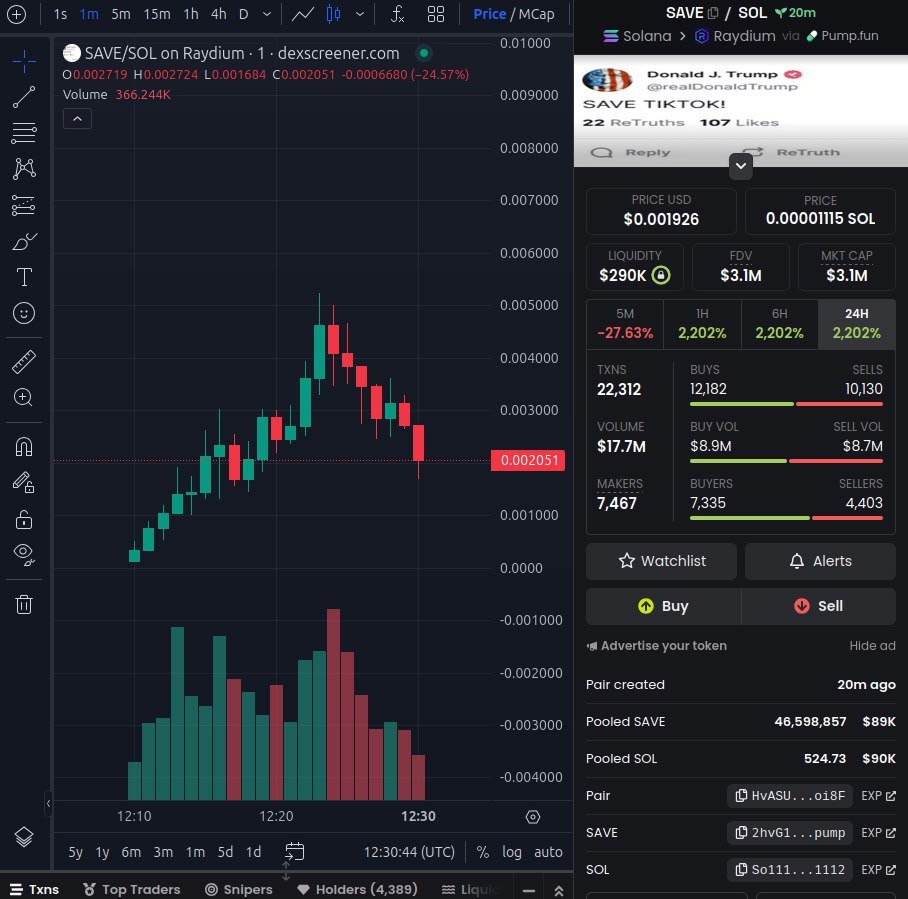Toggle stay in drawing mode
Screen dimensions: 908x899
[24, 483]
